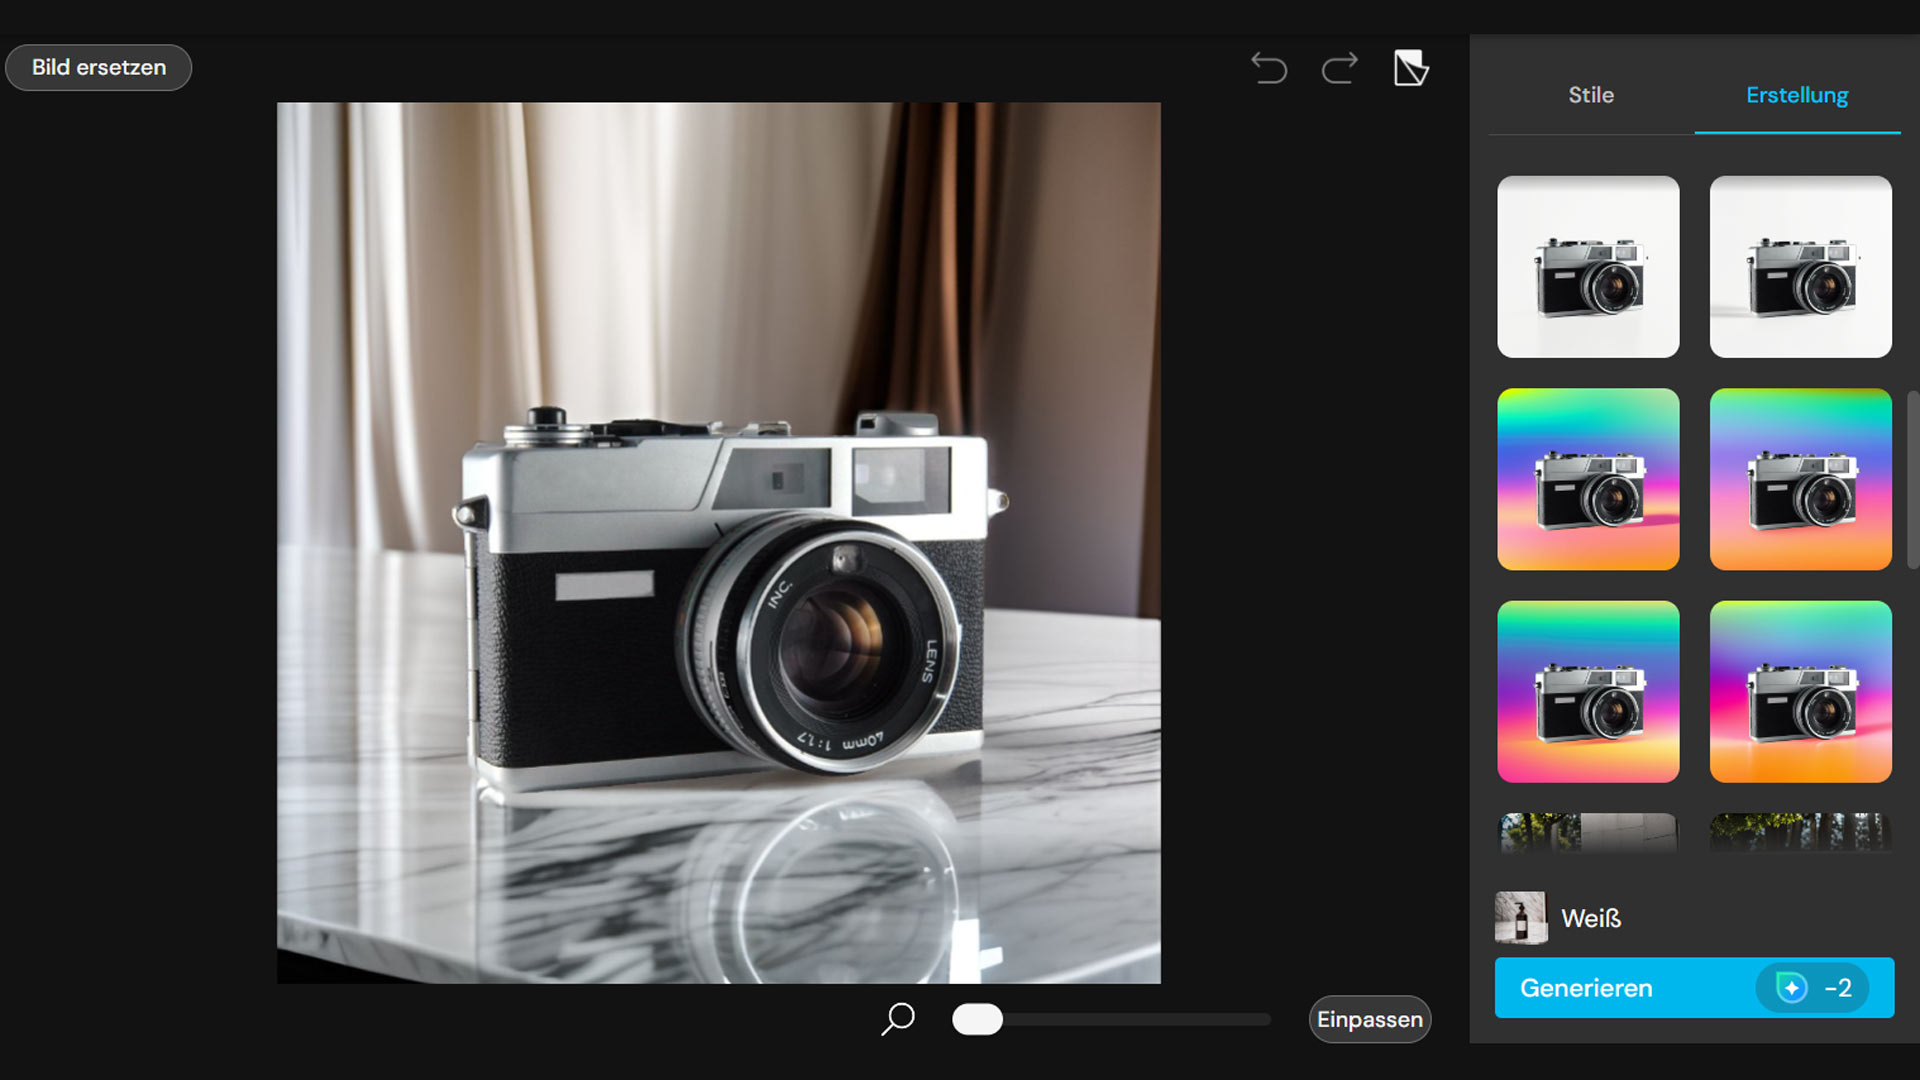Switch to the Stile tab
Screen dimensions: 1920x1080
(x=1590, y=95)
